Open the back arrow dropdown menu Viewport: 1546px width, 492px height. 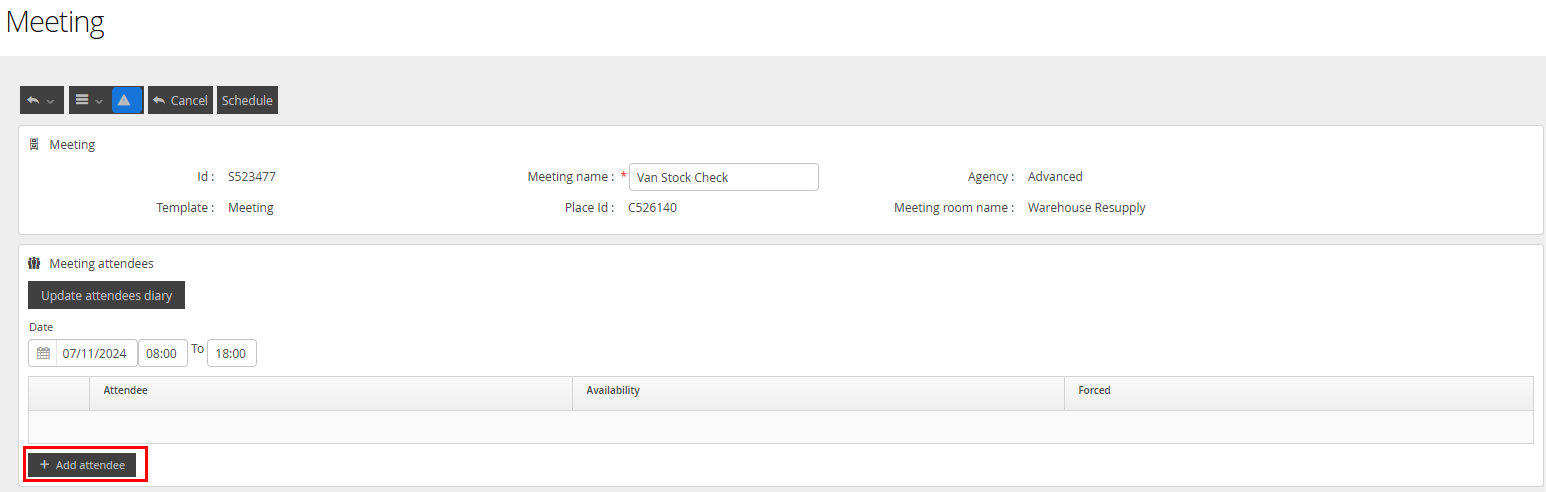coord(41,100)
